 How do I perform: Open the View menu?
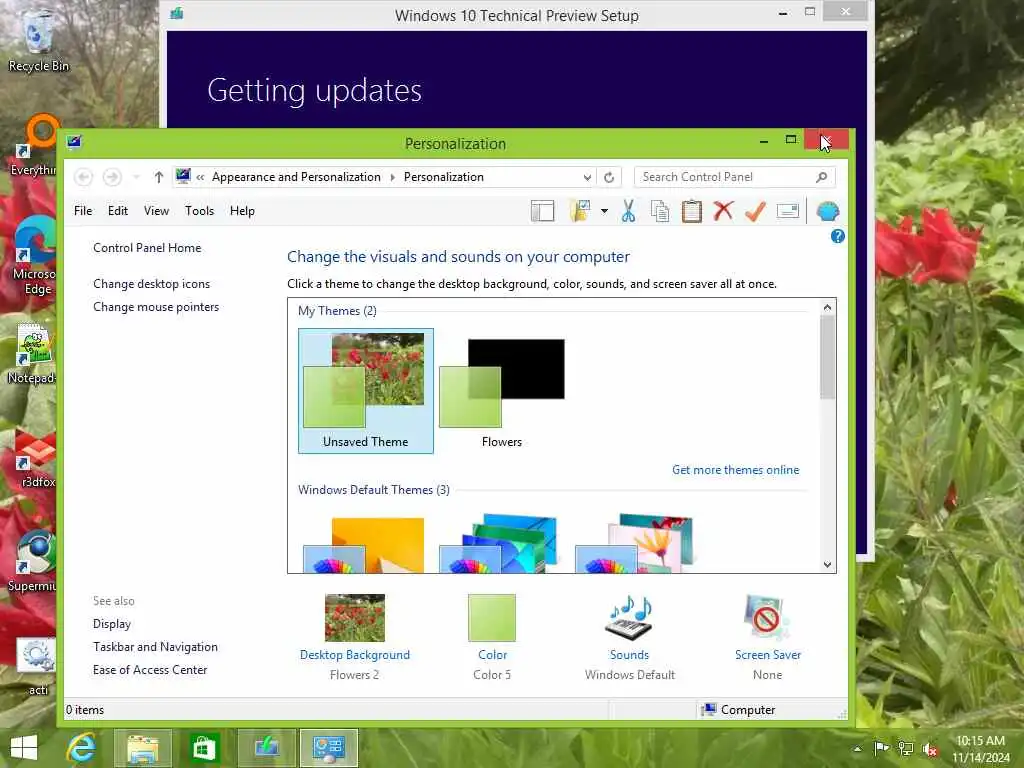point(156,211)
